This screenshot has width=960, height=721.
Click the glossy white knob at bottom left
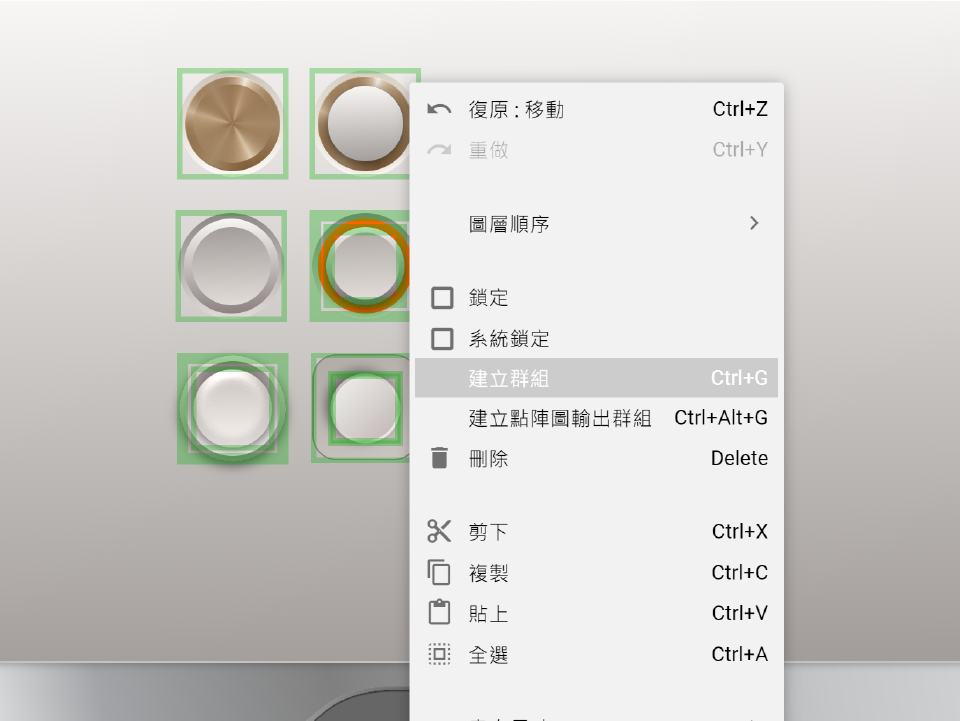pos(232,406)
